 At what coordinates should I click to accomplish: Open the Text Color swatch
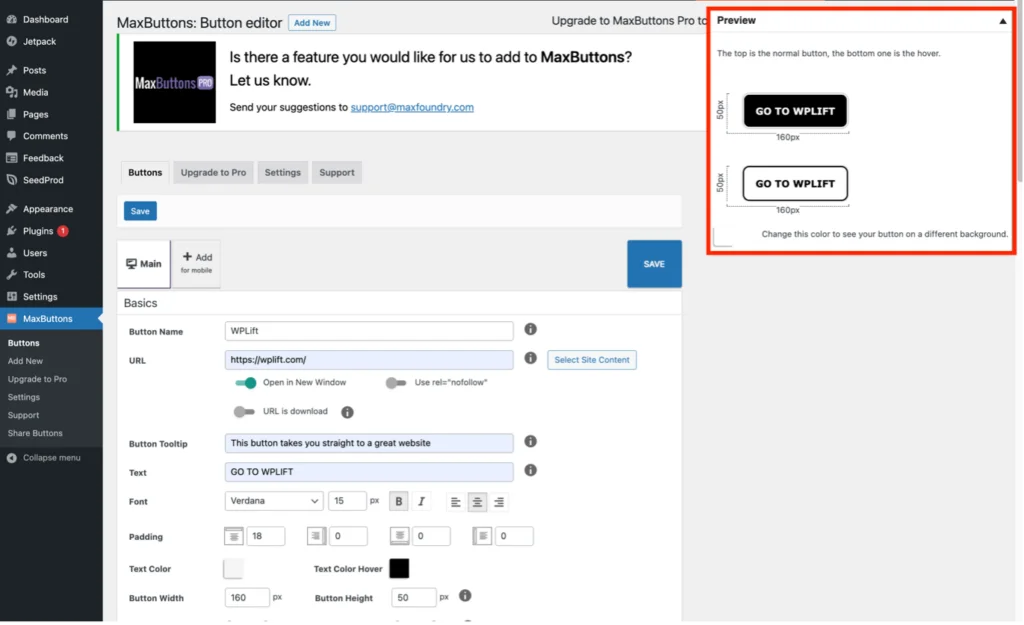(x=233, y=568)
